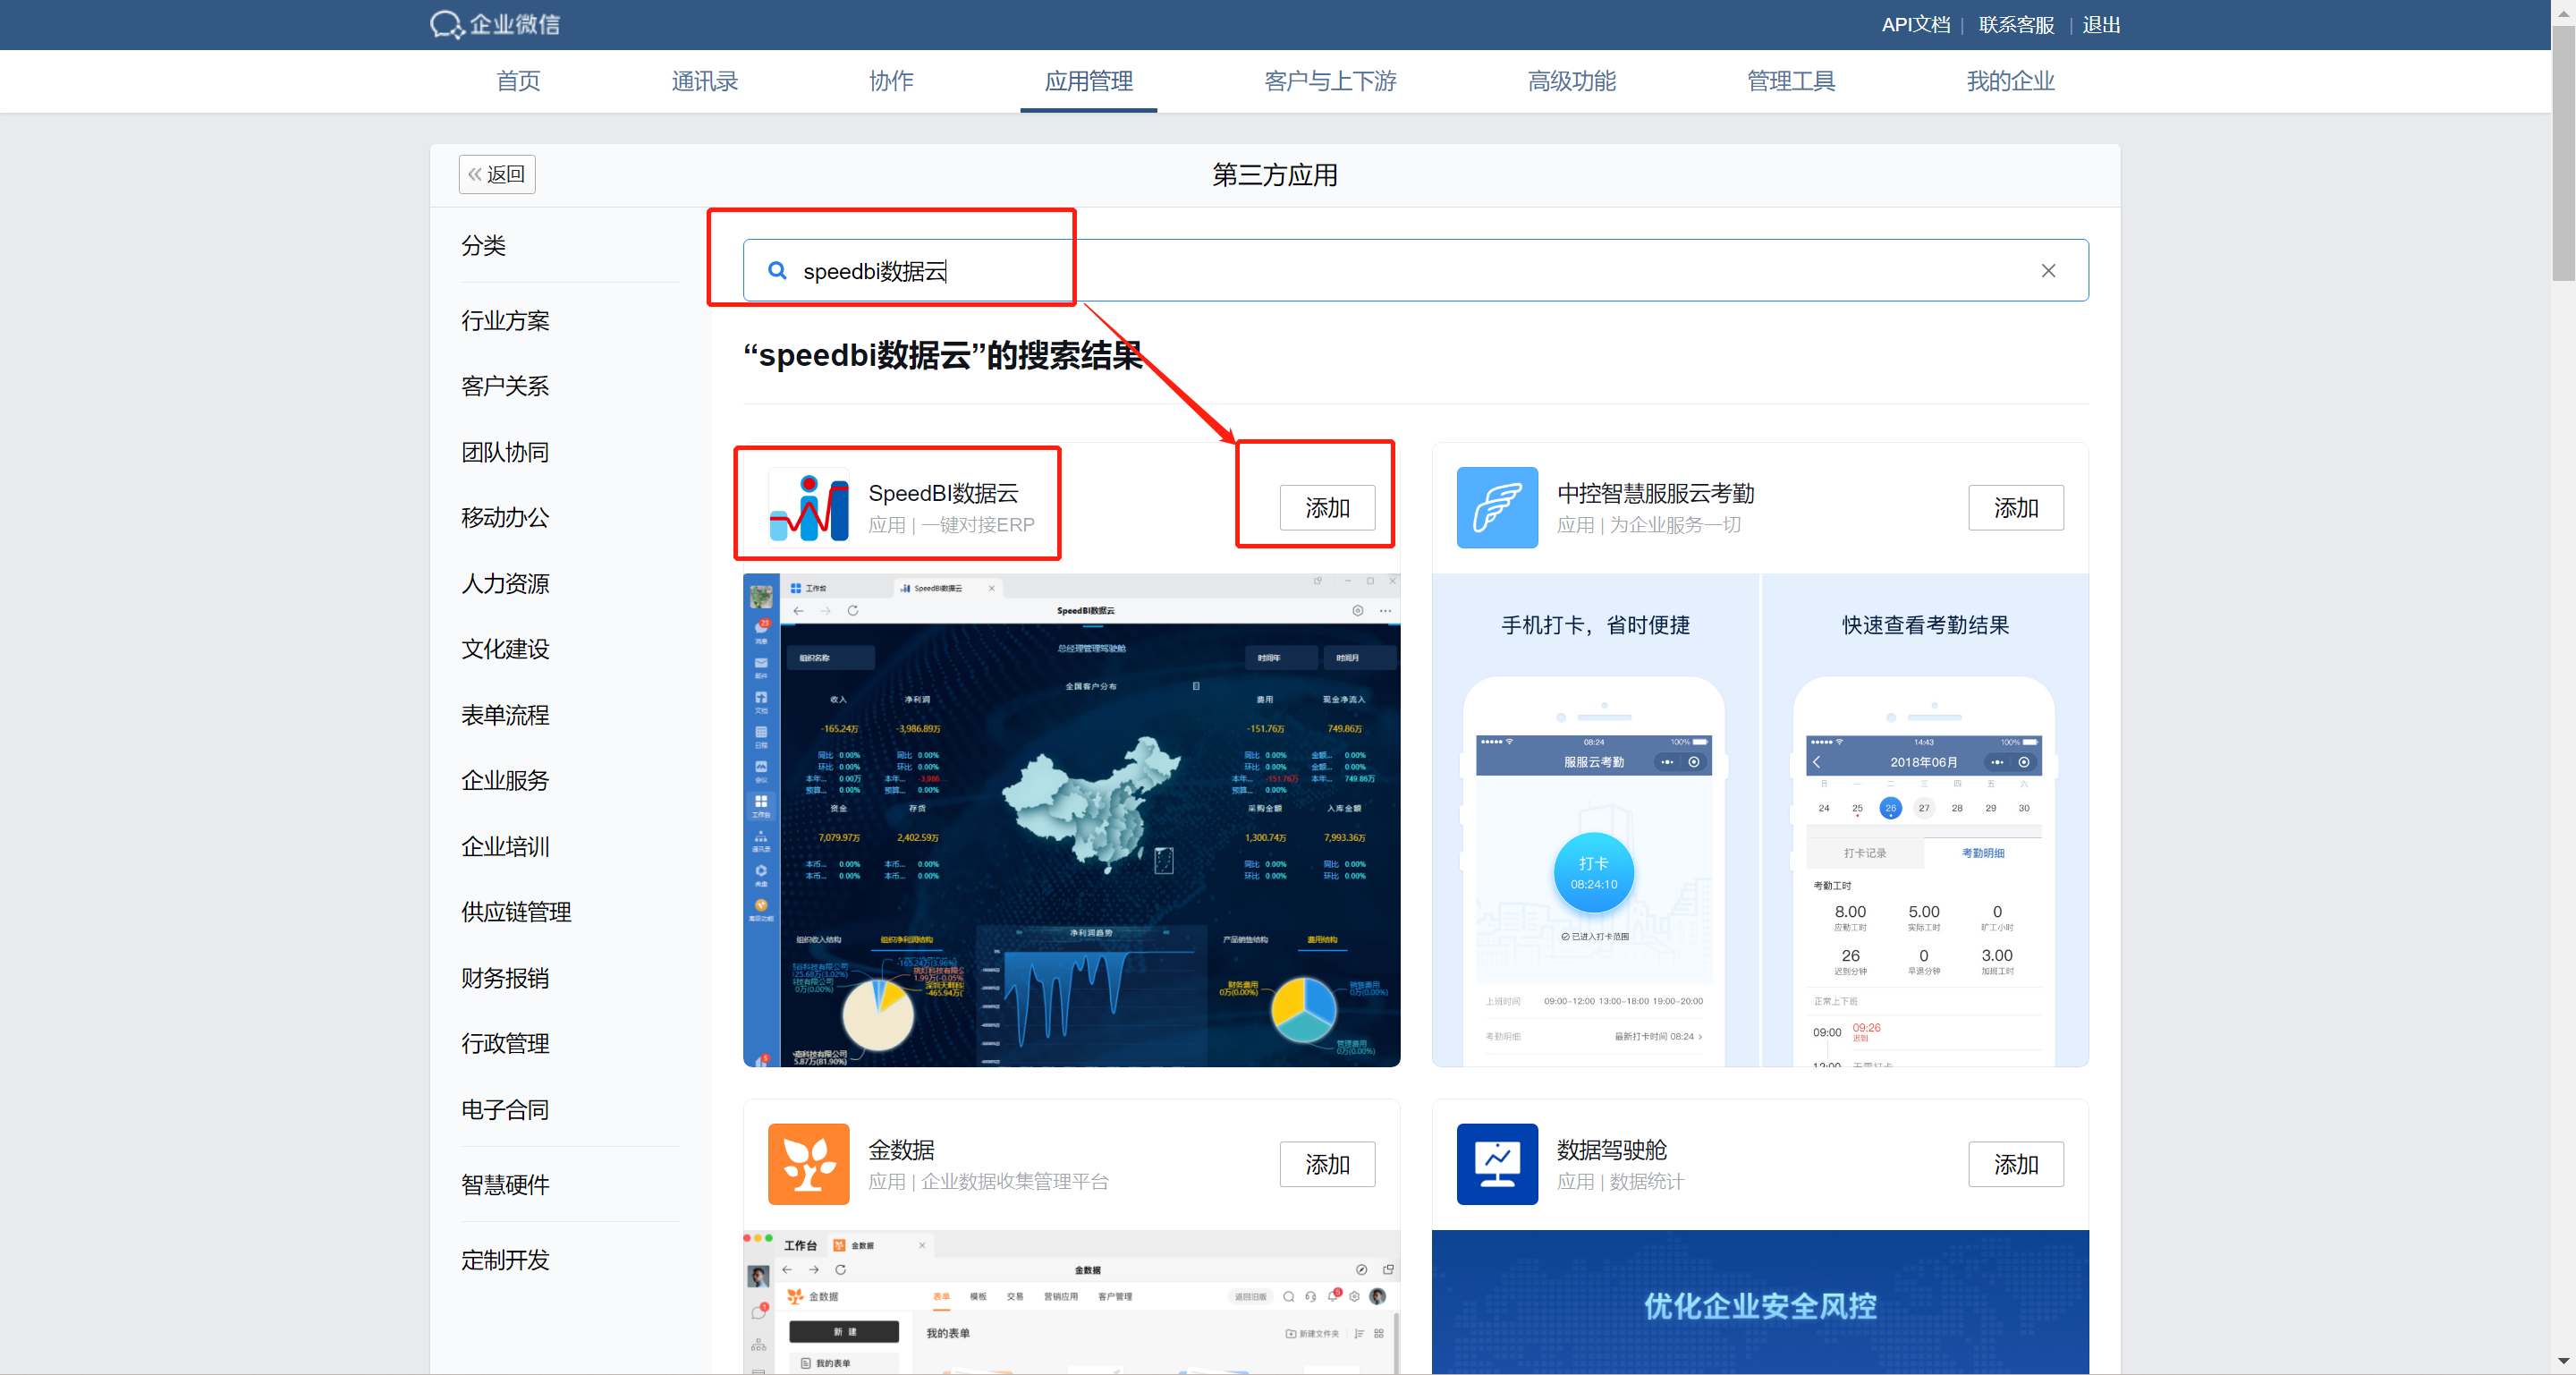The image size is (2576, 1375).
Task: Click the 企业微信 logo
Action: [x=495, y=24]
